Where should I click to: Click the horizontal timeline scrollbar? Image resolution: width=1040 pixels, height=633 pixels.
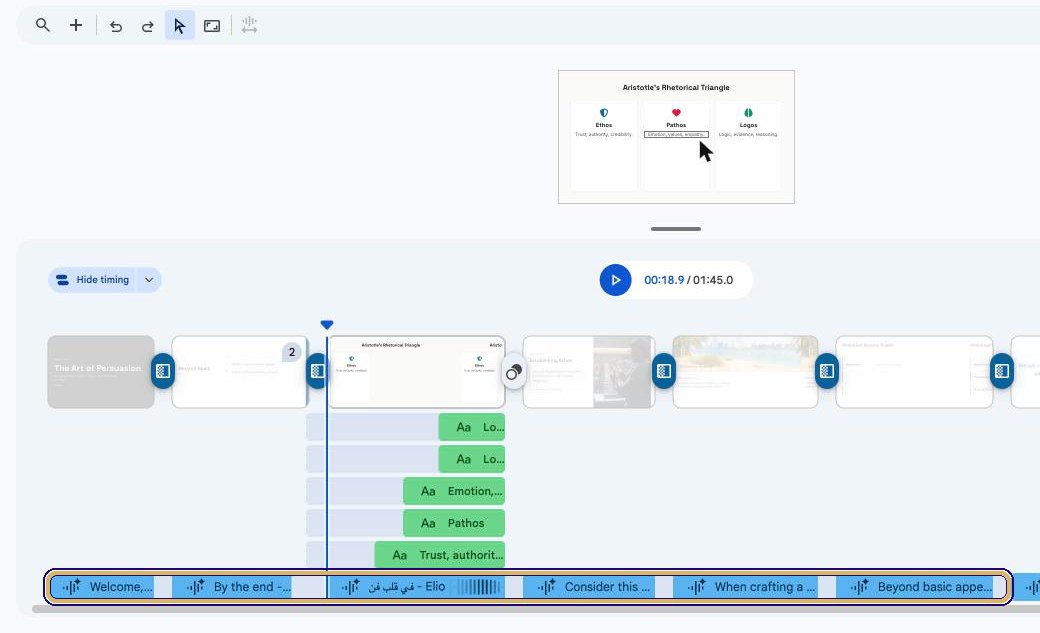click(x=536, y=609)
